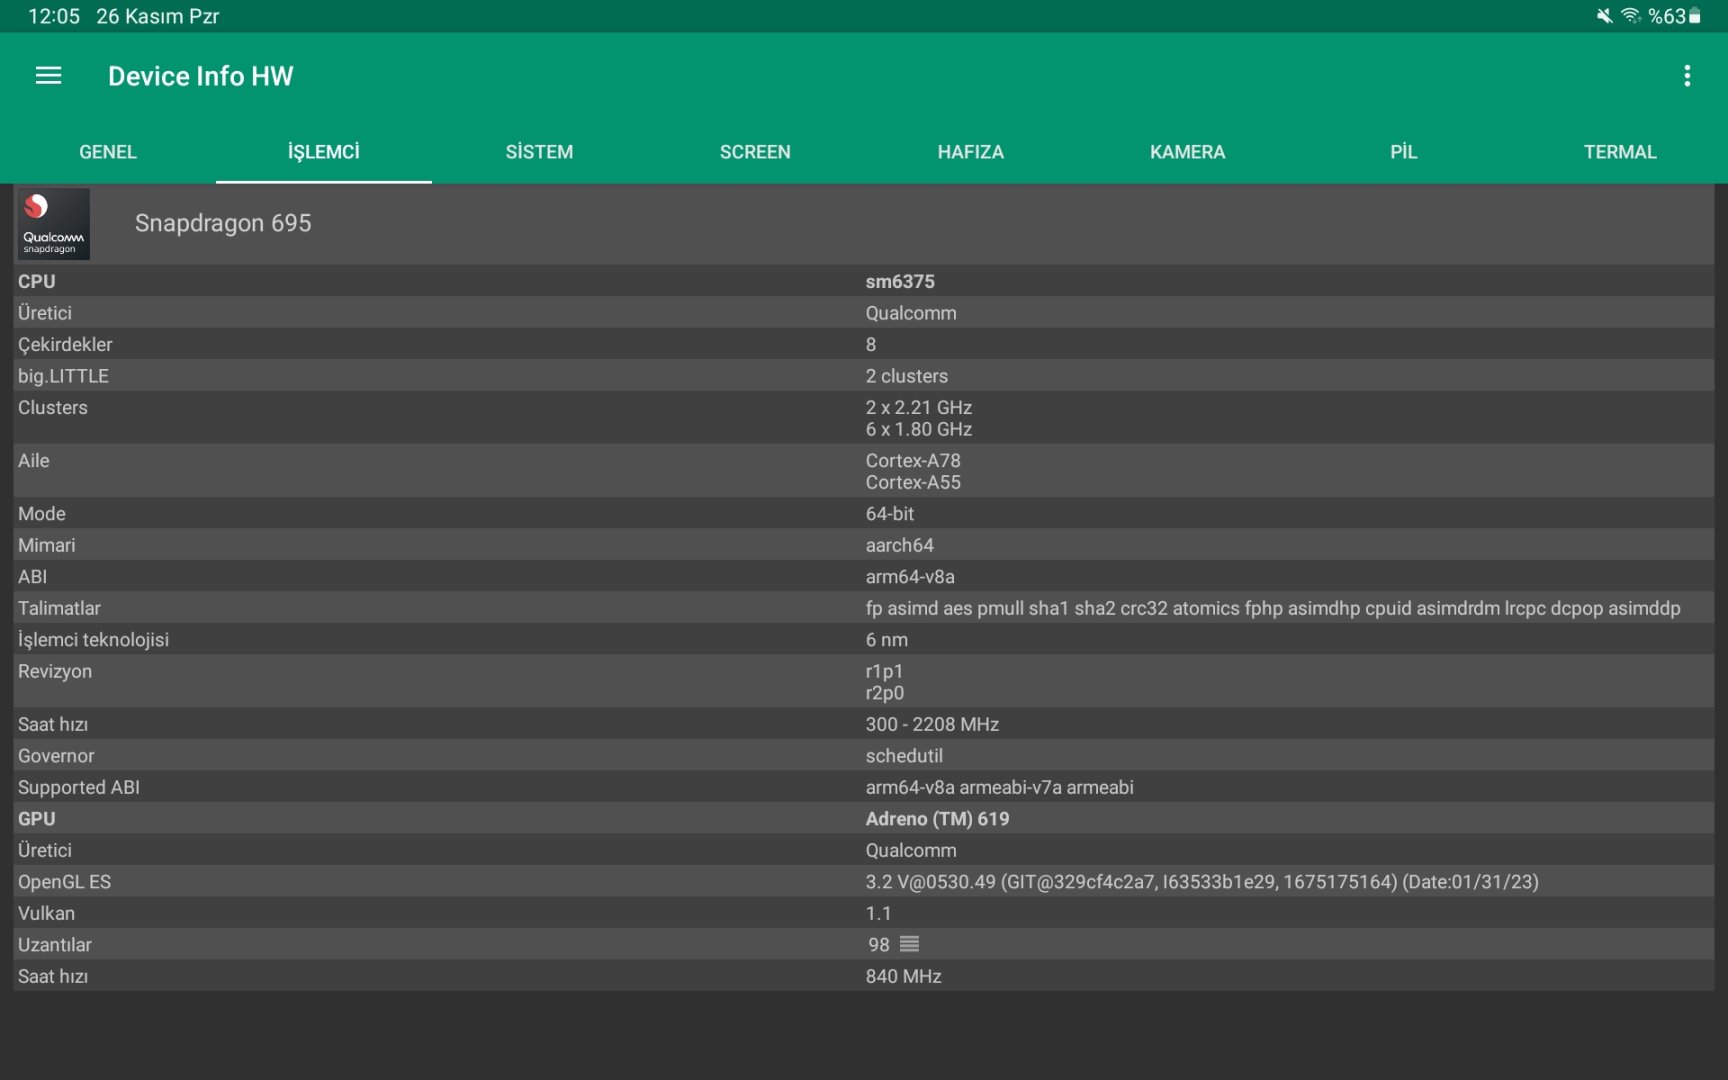The image size is (1728, 1080).
Task: Tap the r1p1 revision value
Action: pos(884,671)
